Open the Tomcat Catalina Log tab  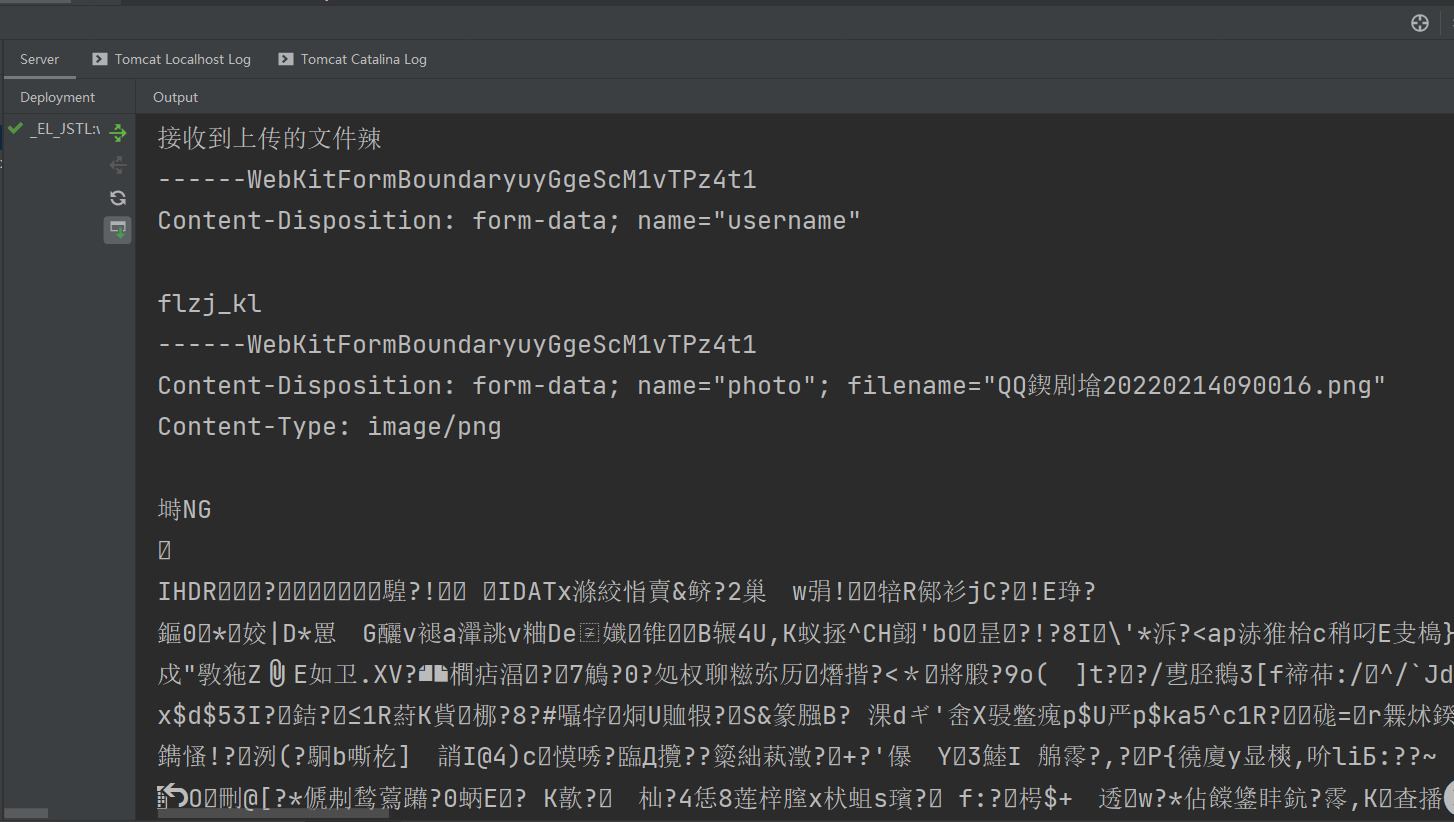click(353, 59)
